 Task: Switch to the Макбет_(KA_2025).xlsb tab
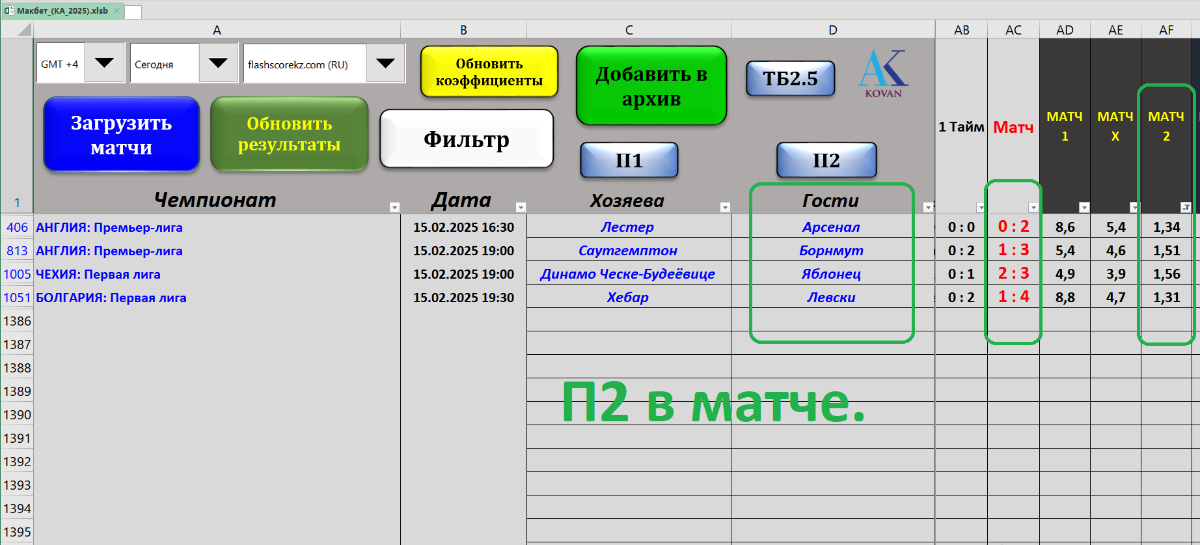coord(59,10)
